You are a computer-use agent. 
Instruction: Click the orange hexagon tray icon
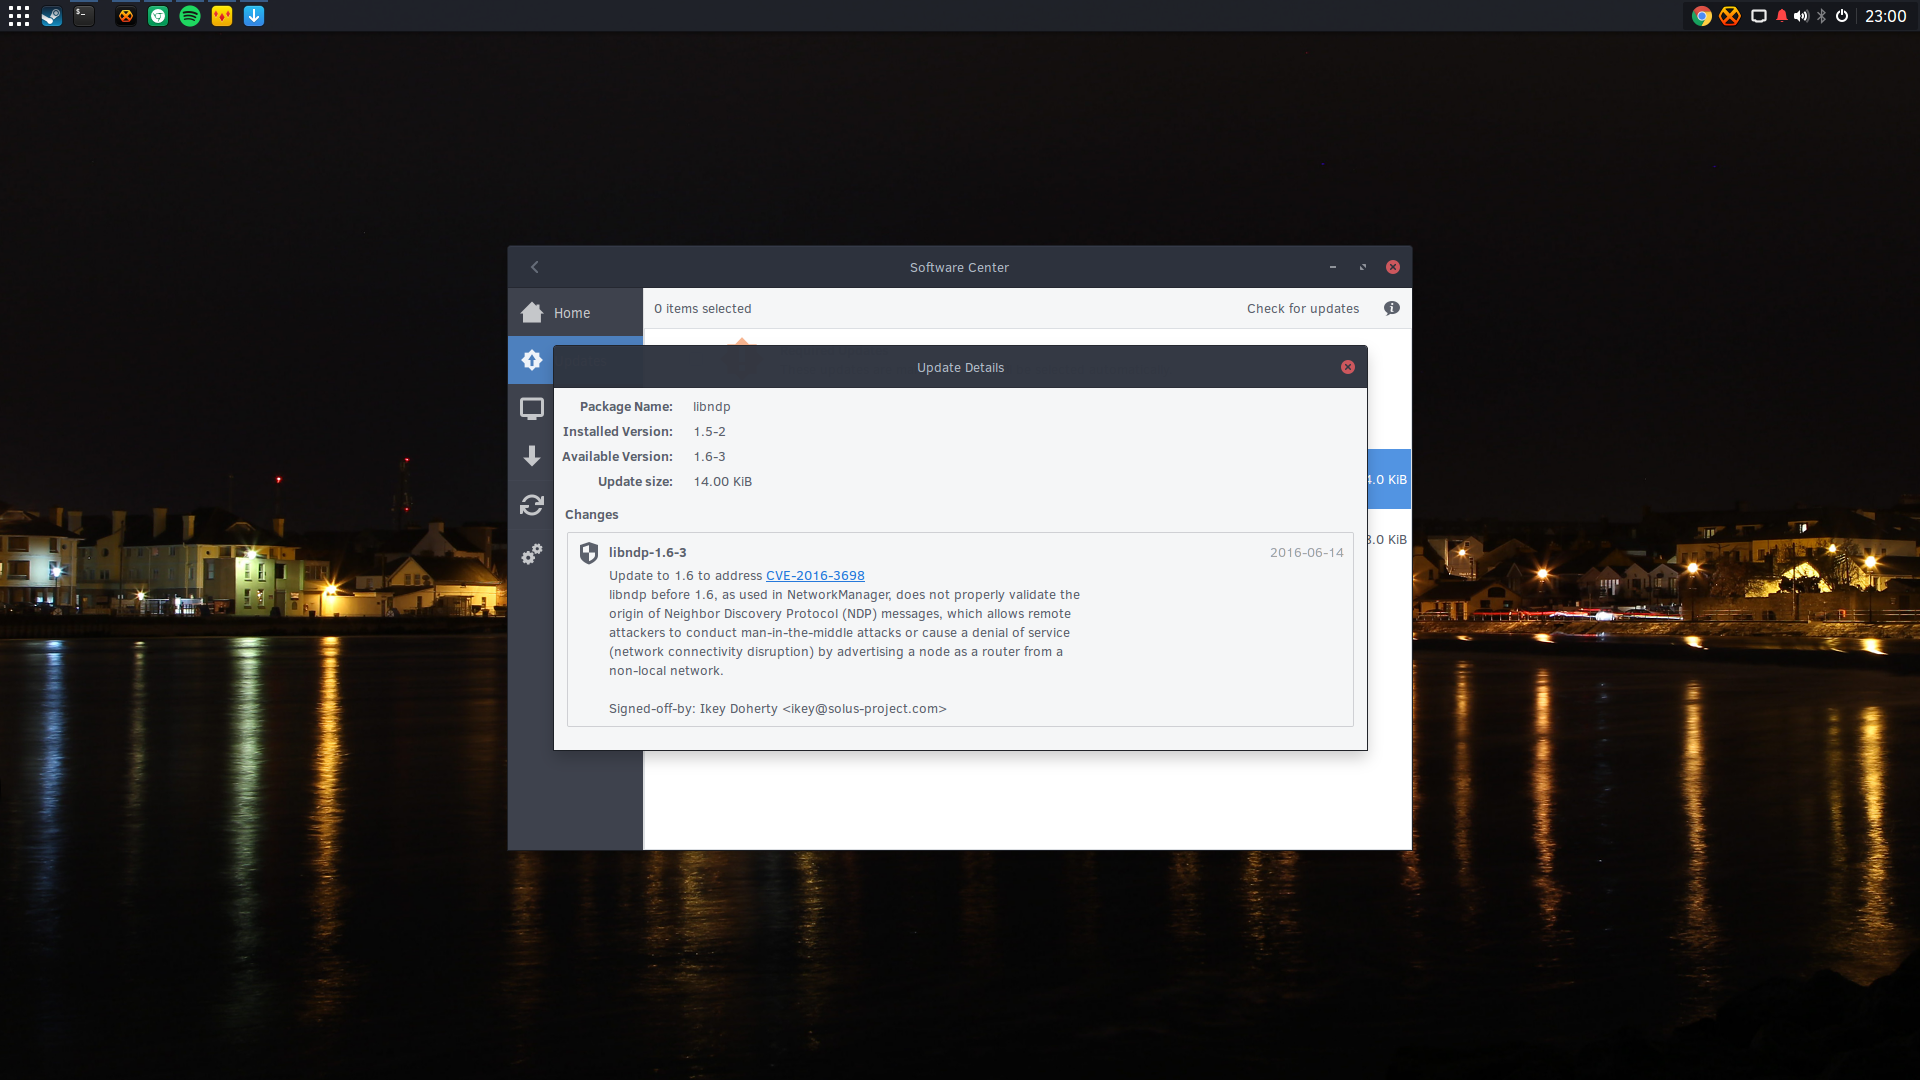click(x=1730, y=16)
